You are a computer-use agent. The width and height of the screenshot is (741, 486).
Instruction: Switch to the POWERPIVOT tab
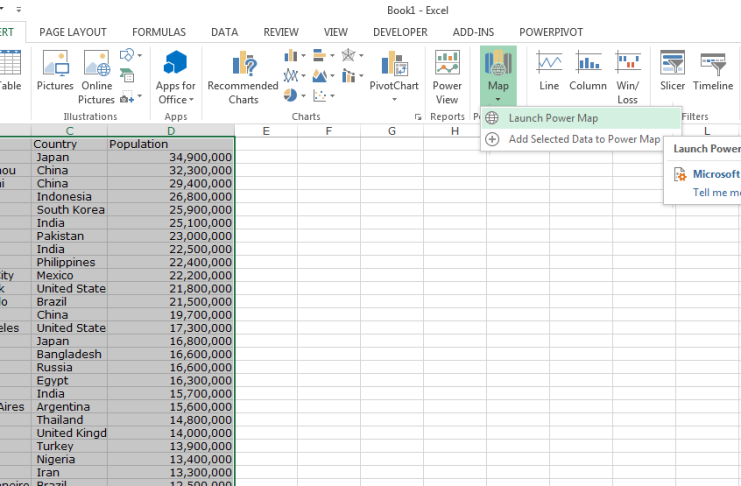point(551,32)
